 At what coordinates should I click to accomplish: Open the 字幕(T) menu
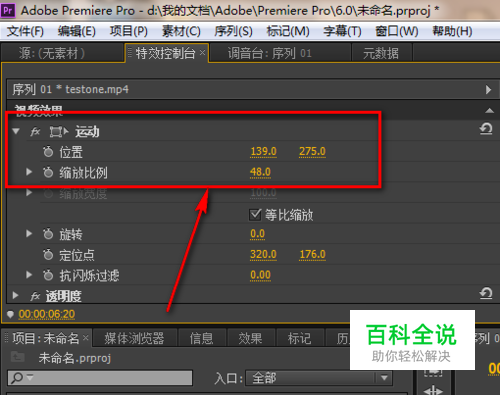(342, 31)
